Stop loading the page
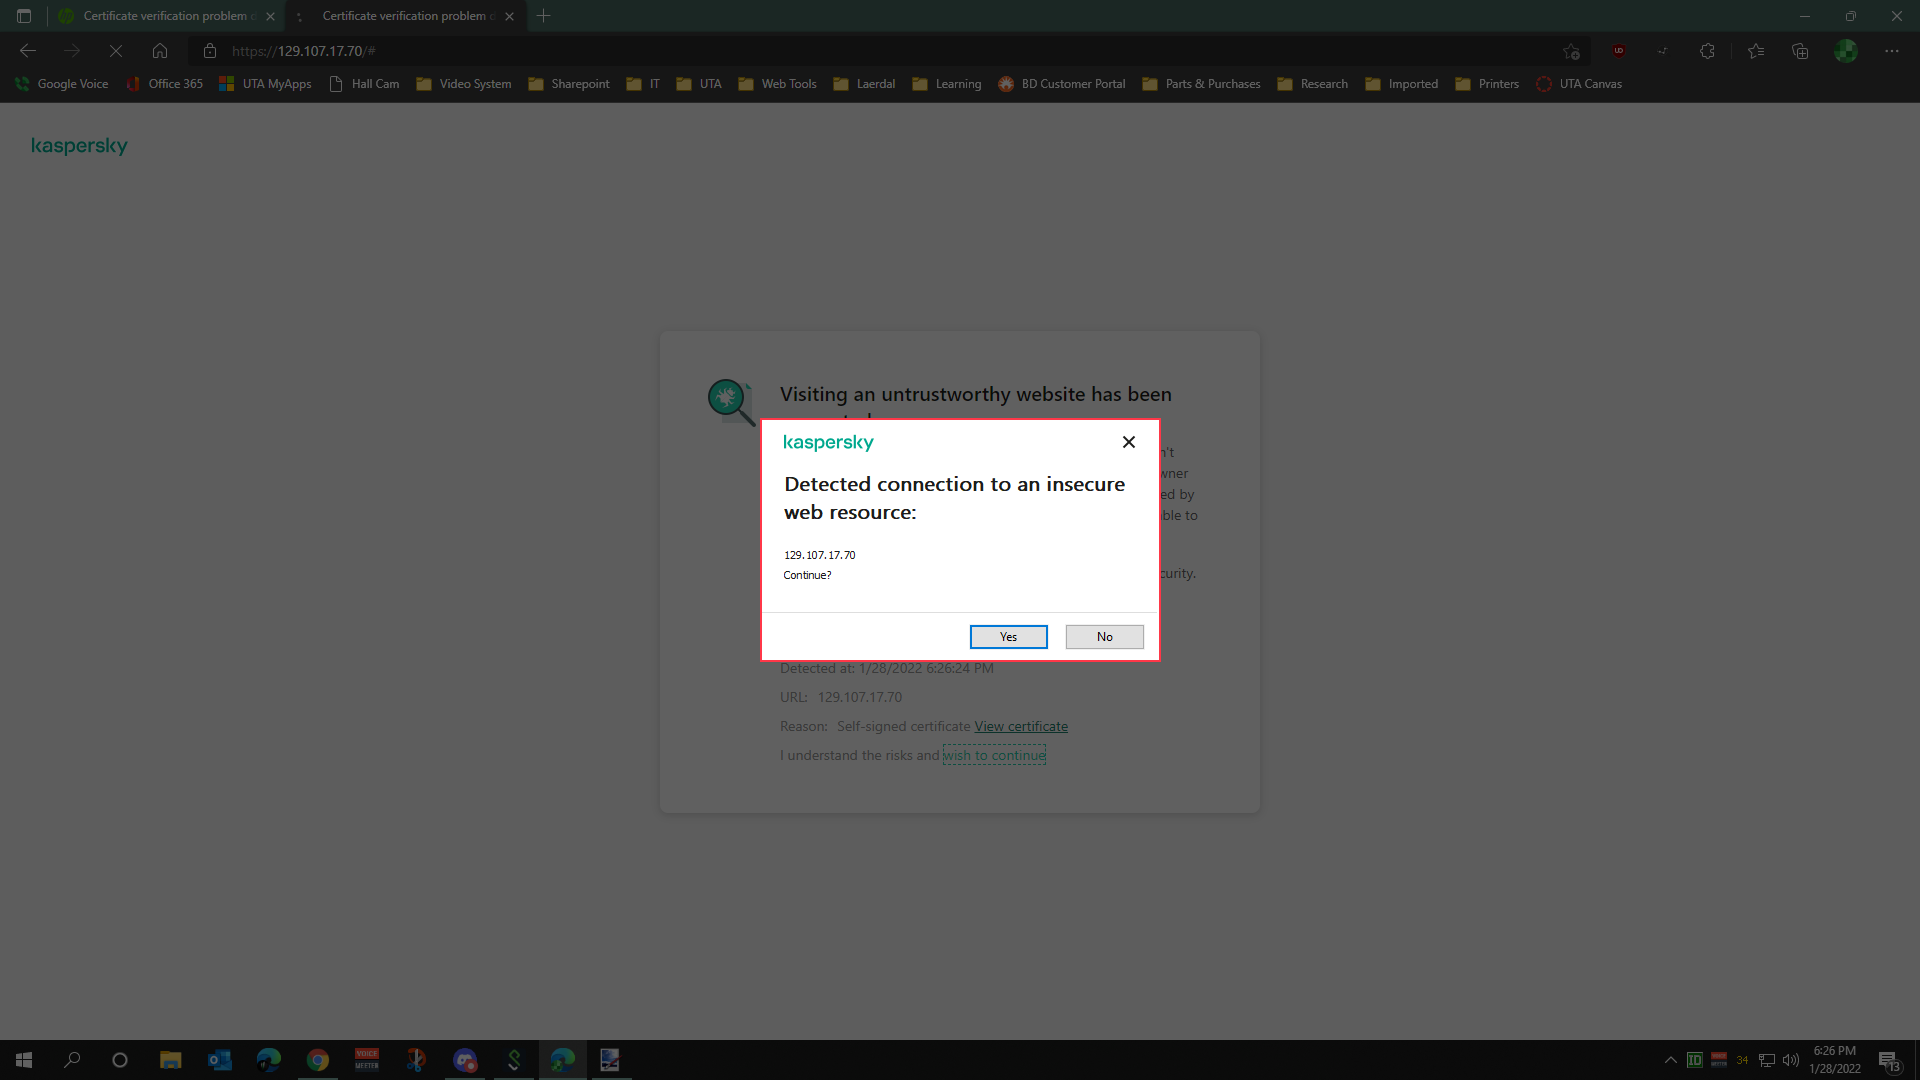 pos(116,51)
